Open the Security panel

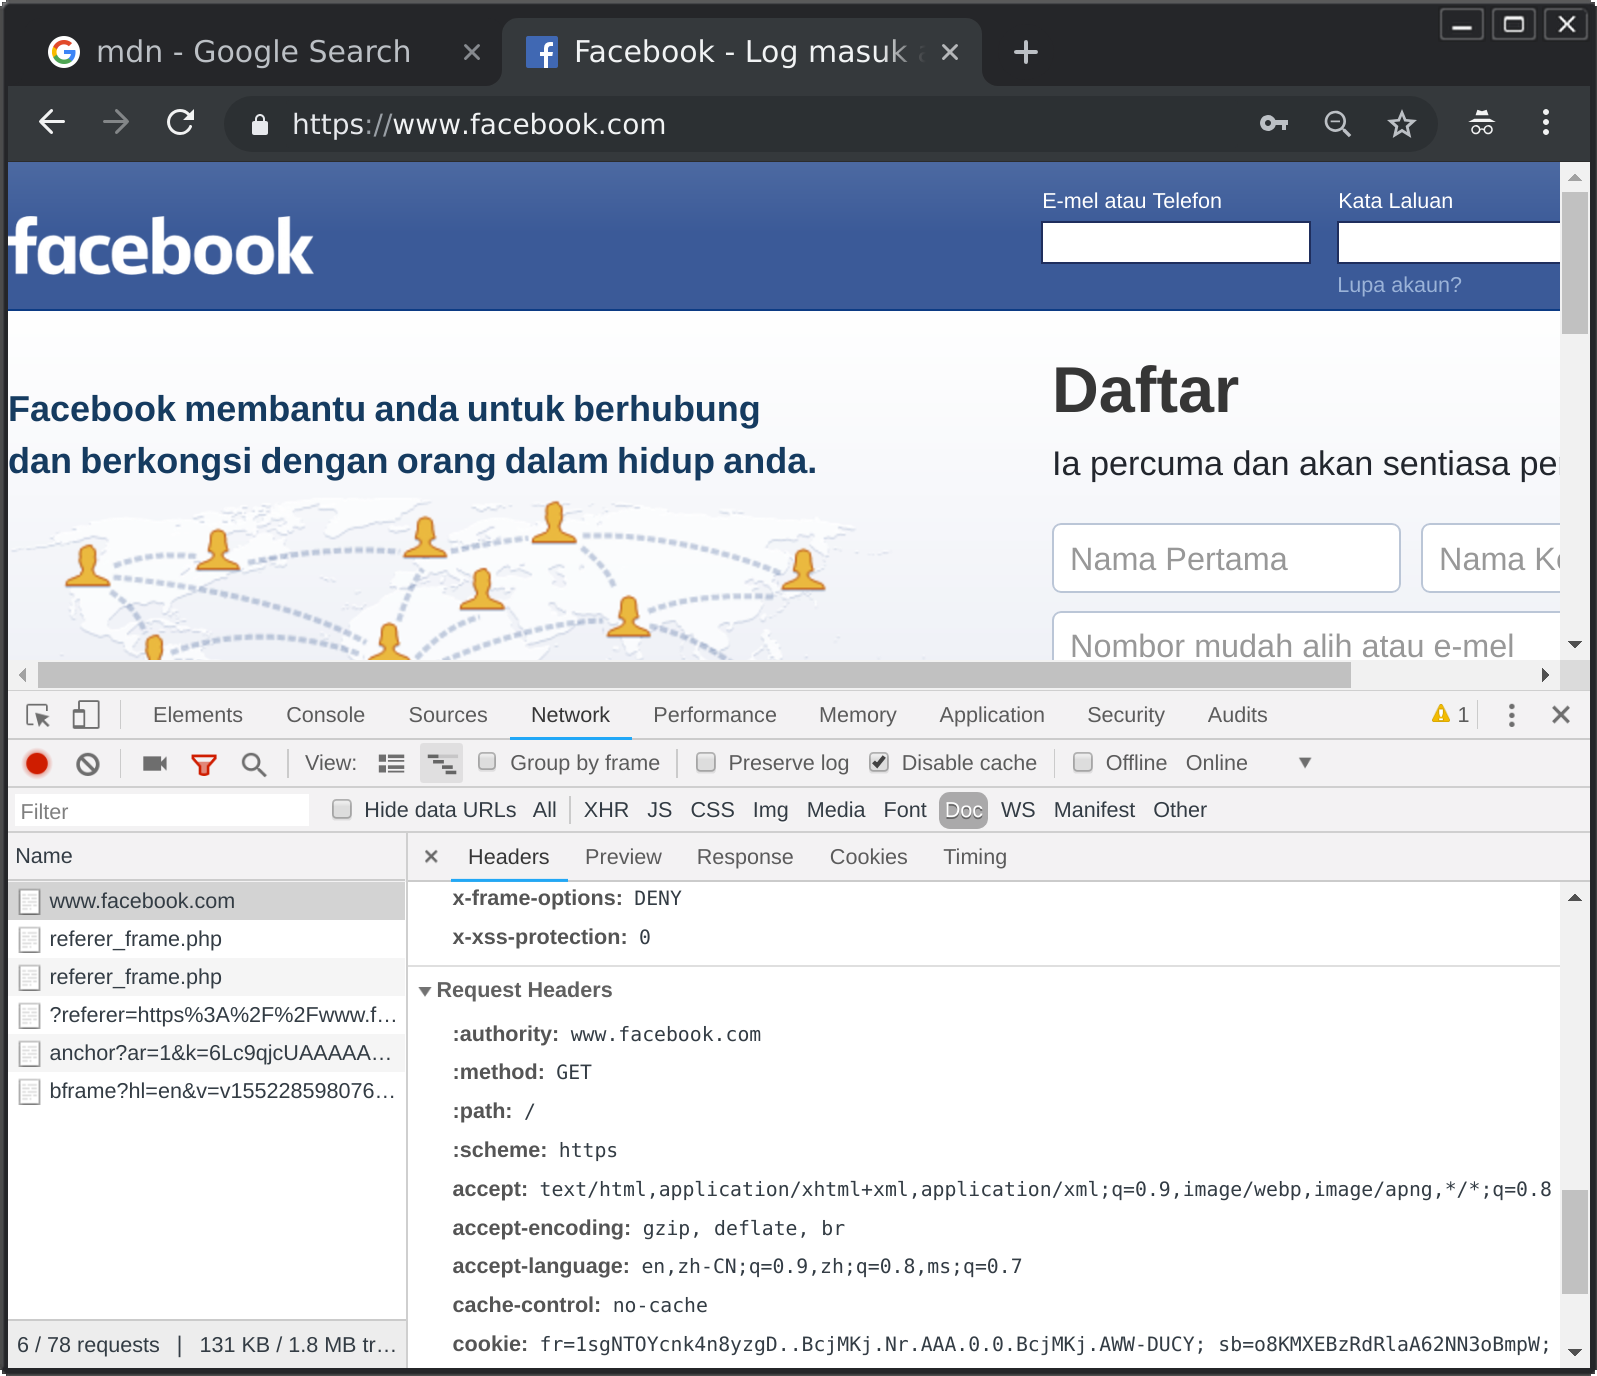(x=1126, y=715)
